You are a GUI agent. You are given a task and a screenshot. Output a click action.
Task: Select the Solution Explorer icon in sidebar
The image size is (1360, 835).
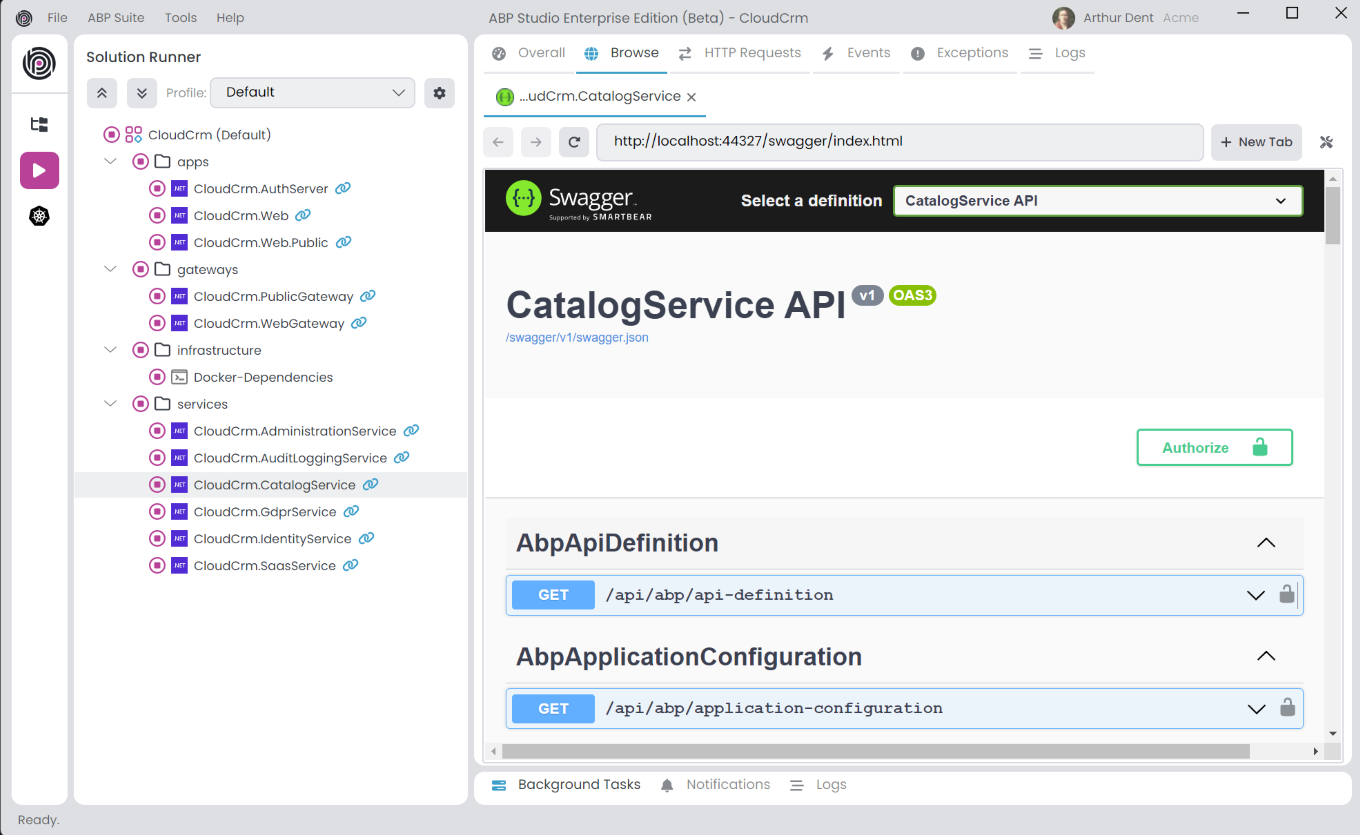pos(39,124)
